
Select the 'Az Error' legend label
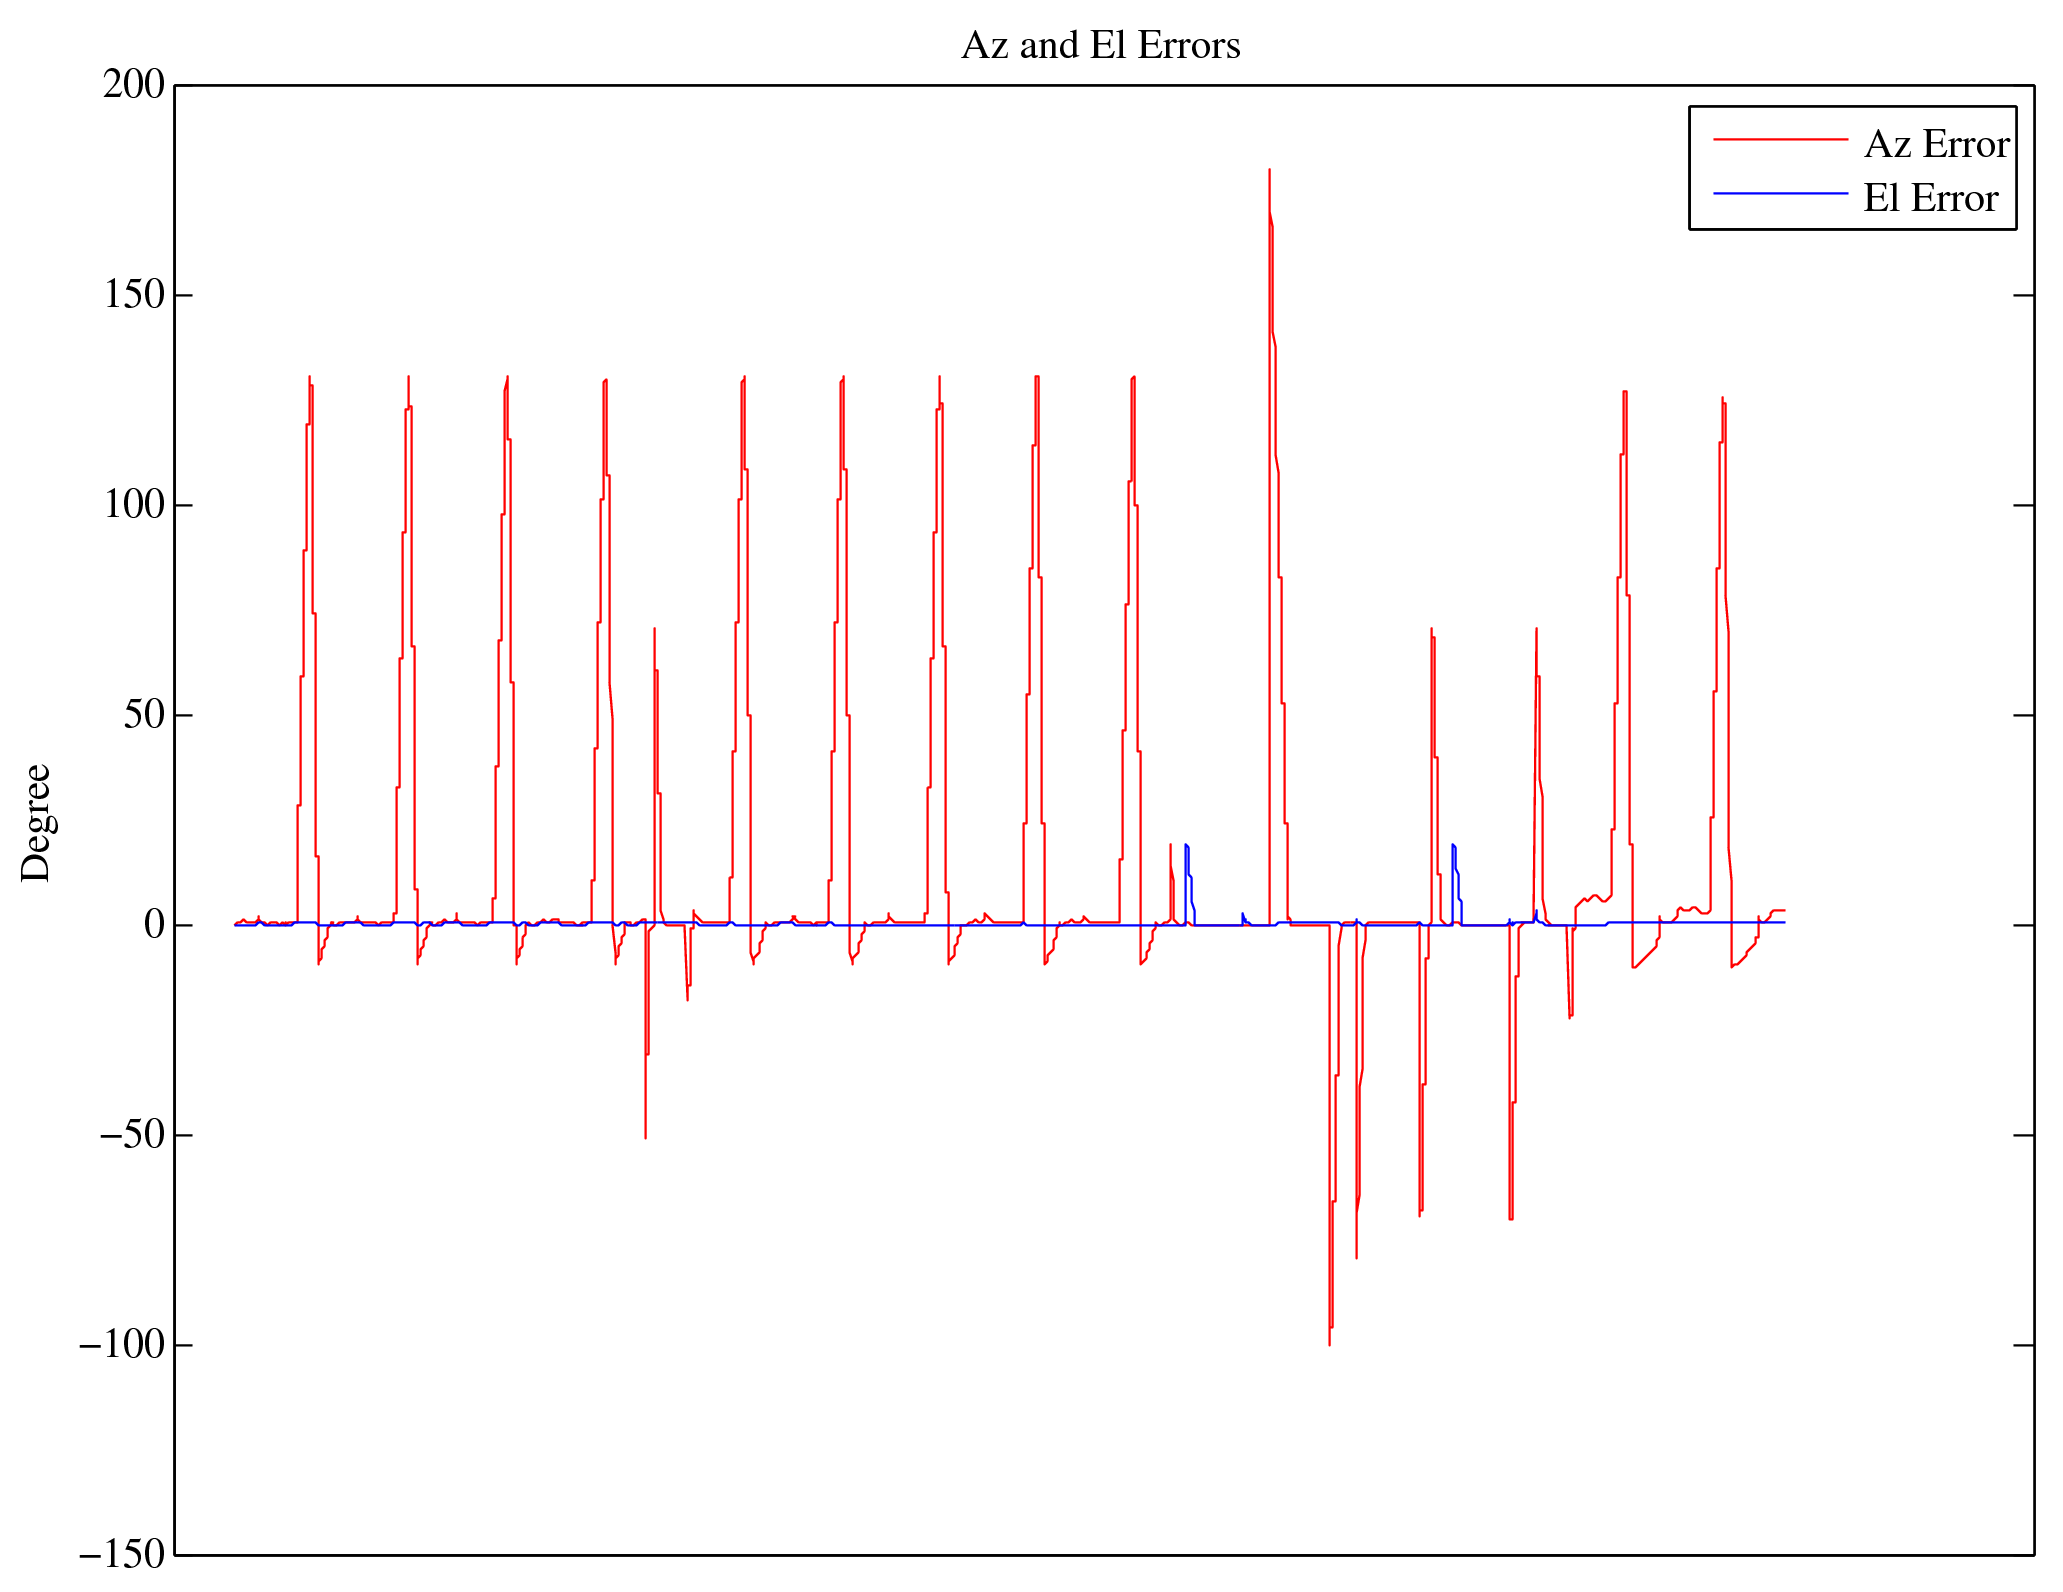[x=1936, y=145]
